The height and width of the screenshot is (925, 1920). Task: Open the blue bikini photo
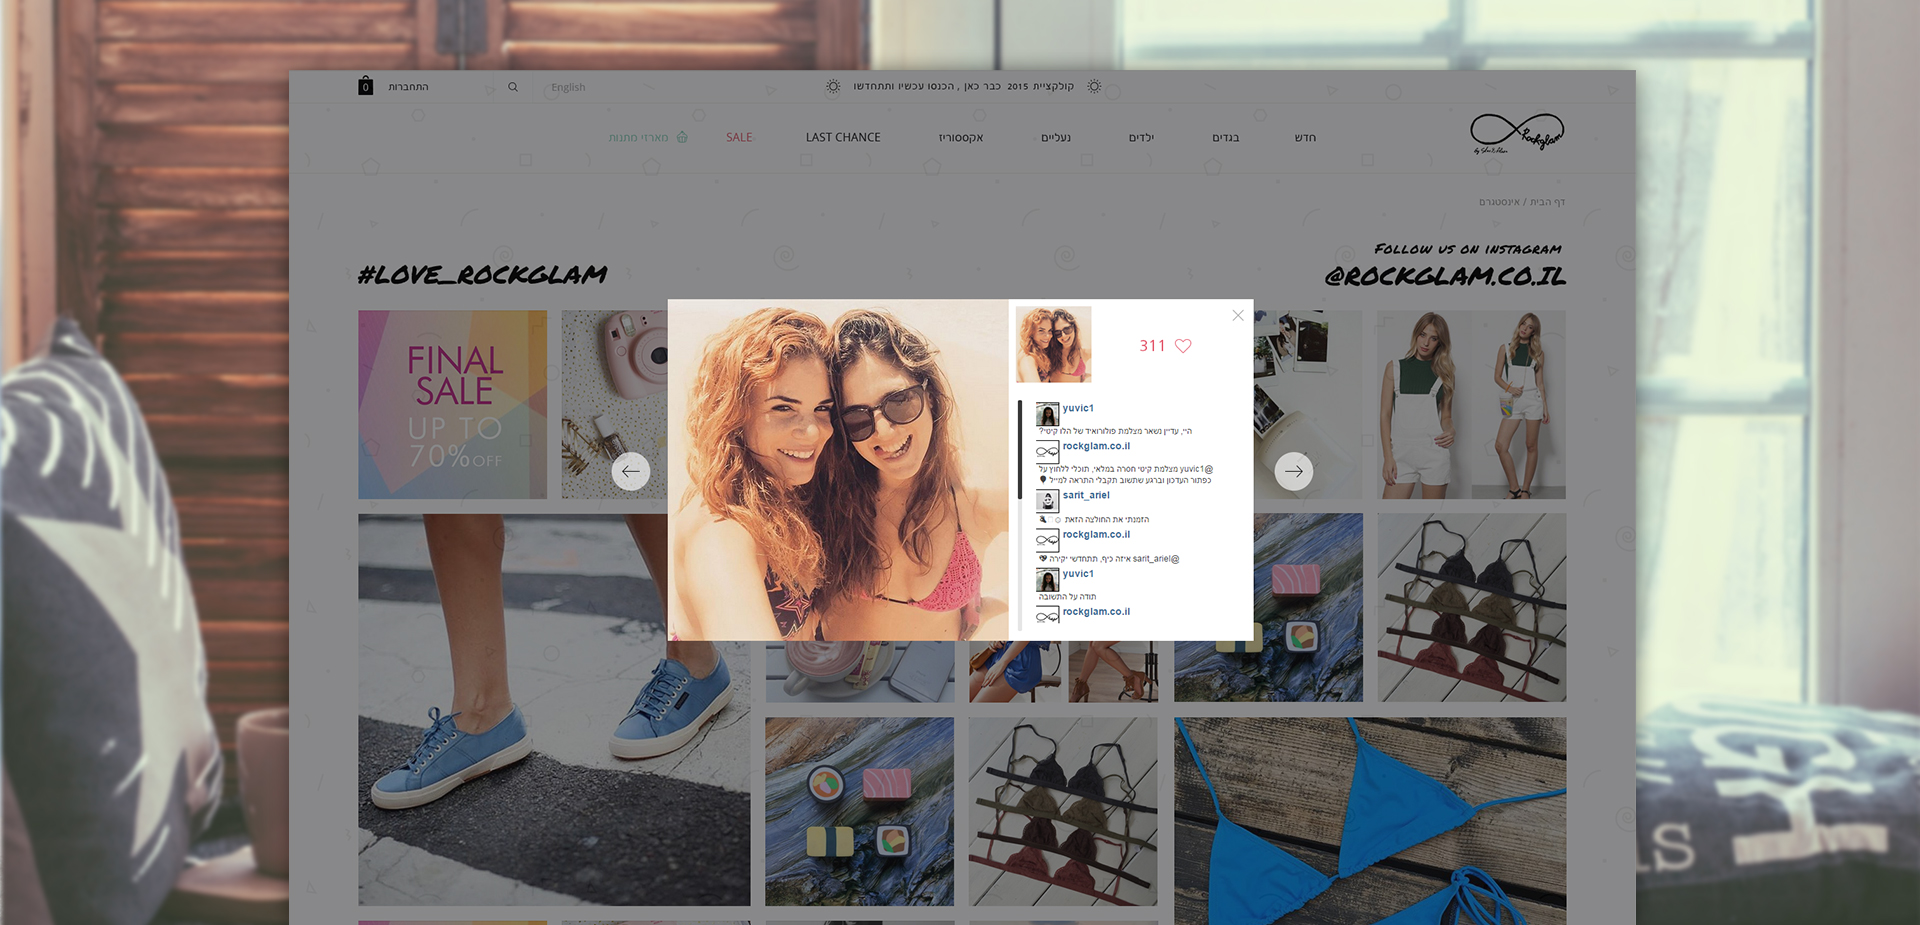click(x=1370, y=821)
